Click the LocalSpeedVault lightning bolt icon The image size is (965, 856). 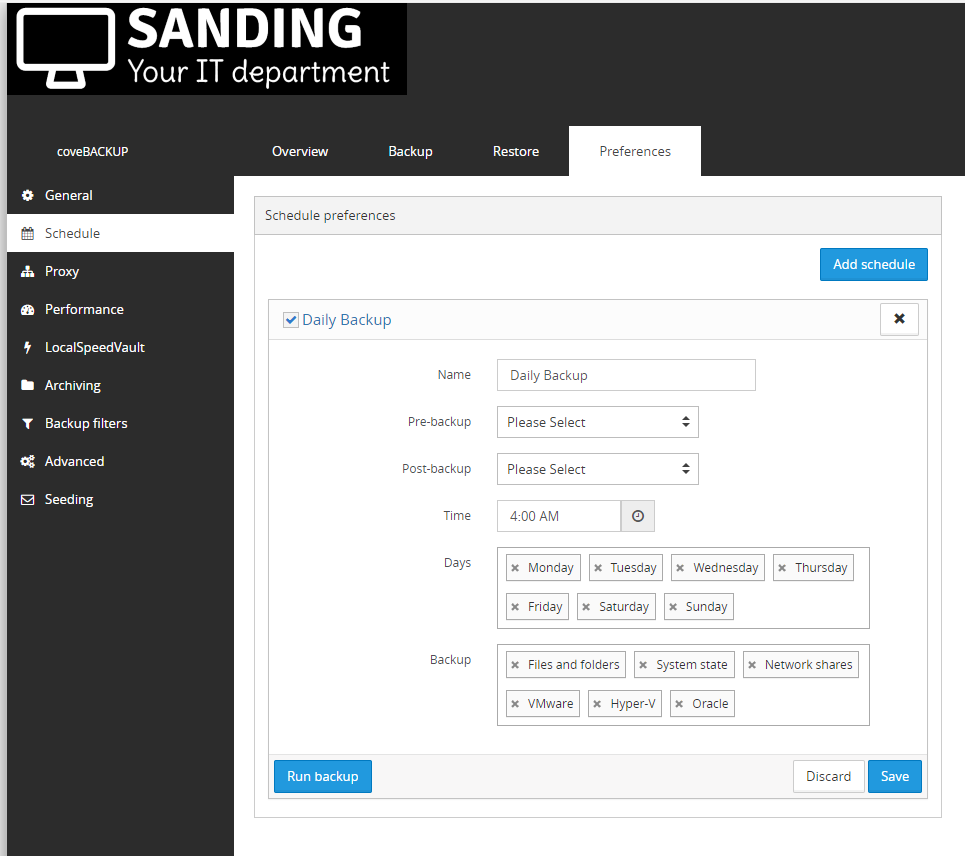coord(28,348)
